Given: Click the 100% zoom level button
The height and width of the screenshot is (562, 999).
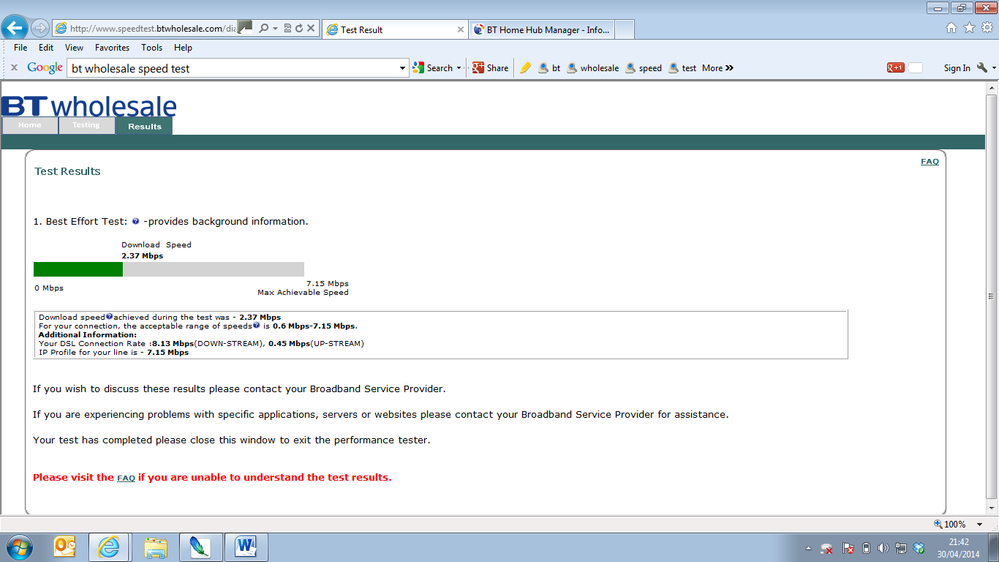Looking at the screenshot, I should (x=950, y=524).
